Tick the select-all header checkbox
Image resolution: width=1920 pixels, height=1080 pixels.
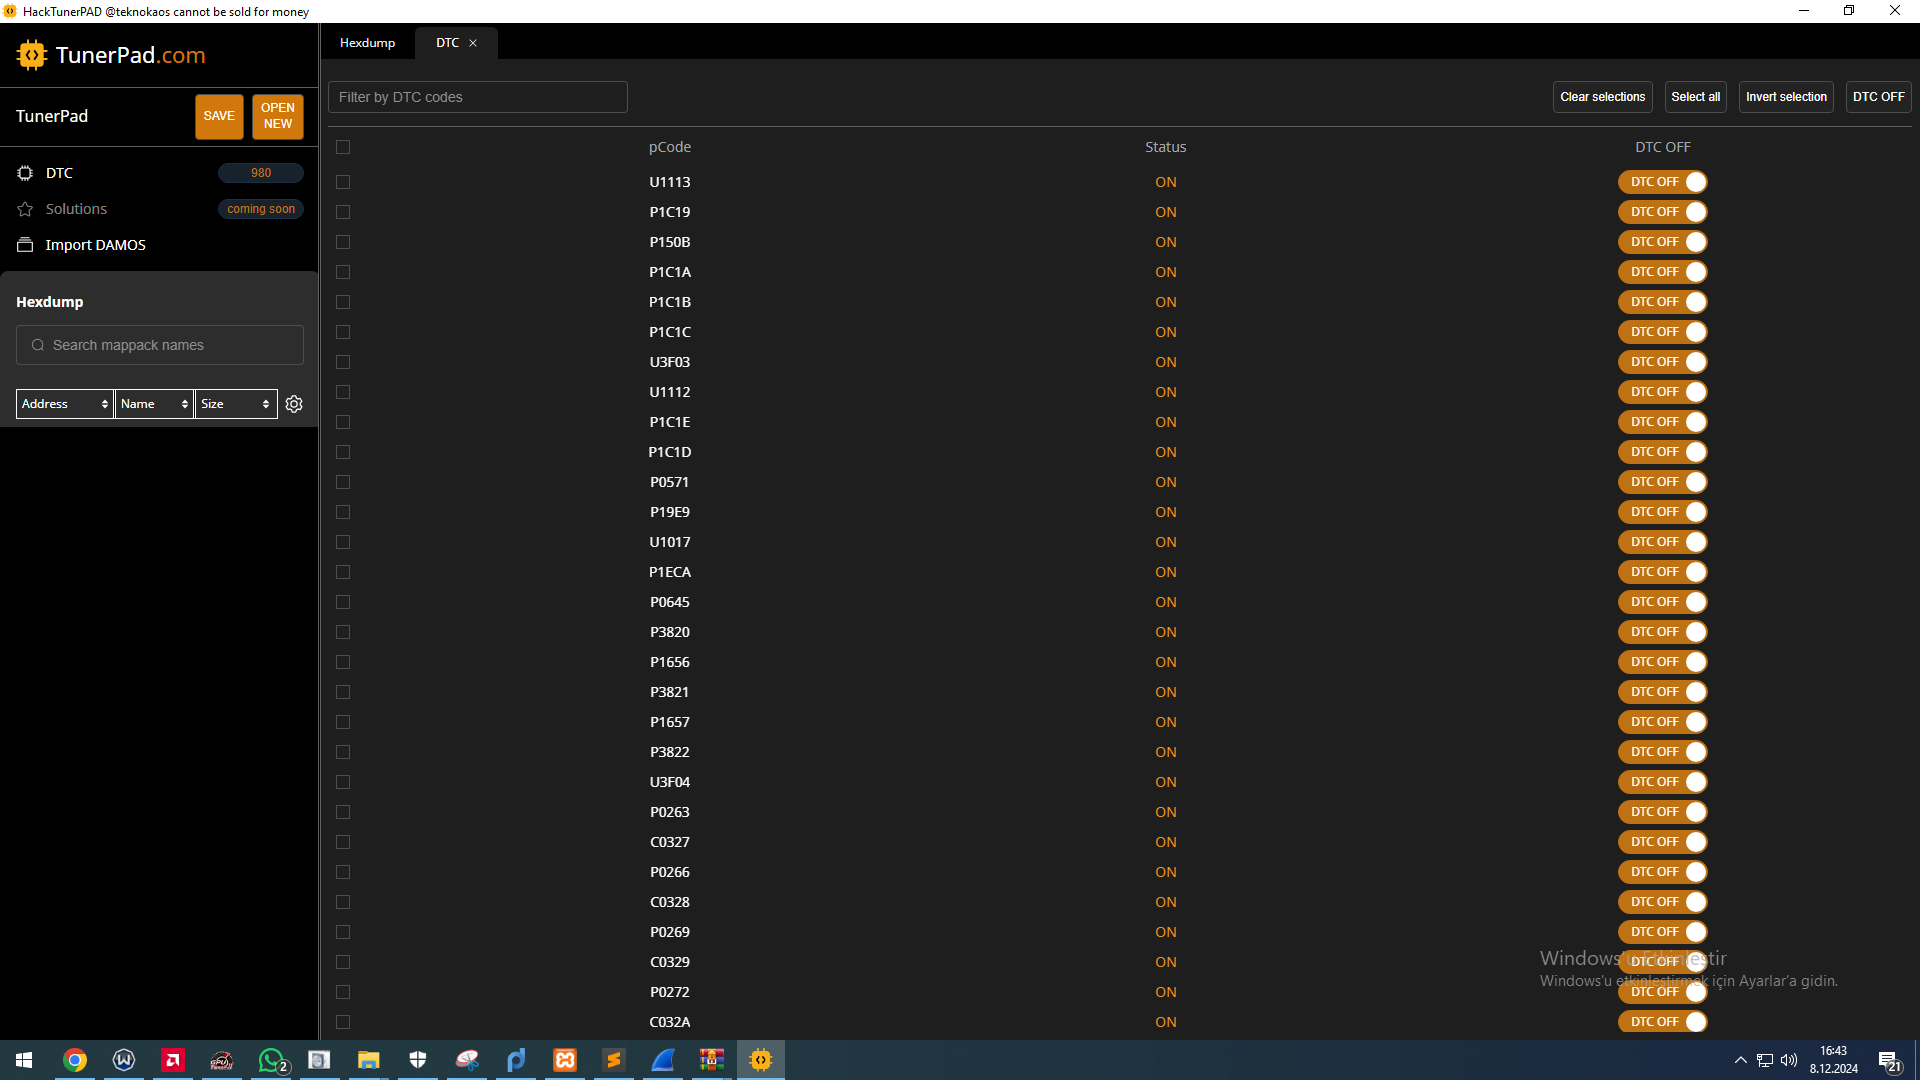343,147
